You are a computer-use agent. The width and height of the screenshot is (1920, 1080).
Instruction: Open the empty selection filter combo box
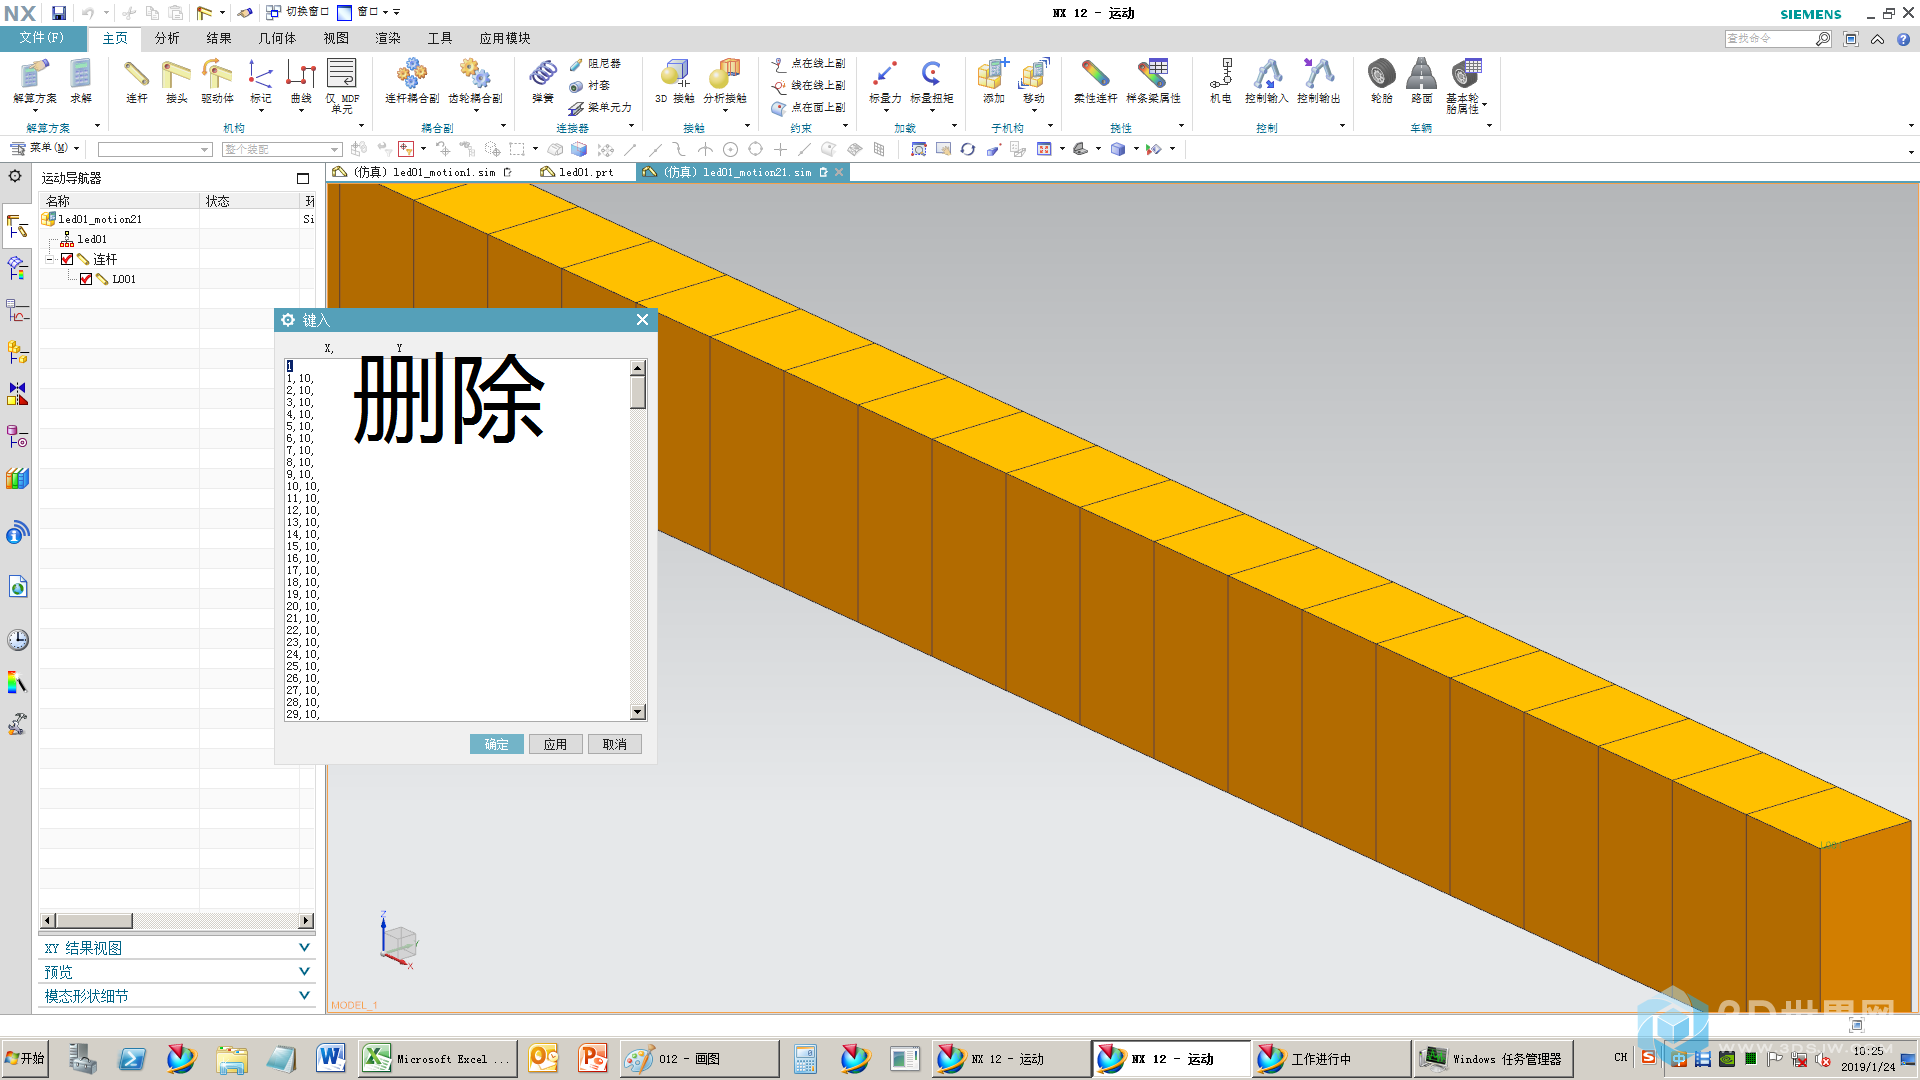[x=155, y=149]
